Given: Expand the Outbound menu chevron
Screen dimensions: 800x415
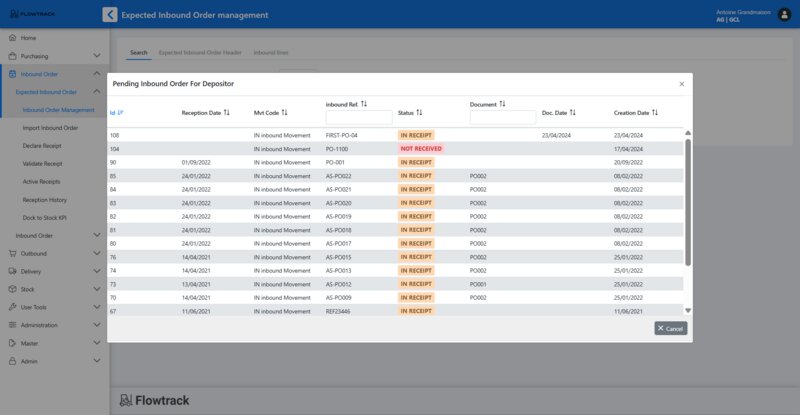Looking at the screenshot, I should (96, 254).
